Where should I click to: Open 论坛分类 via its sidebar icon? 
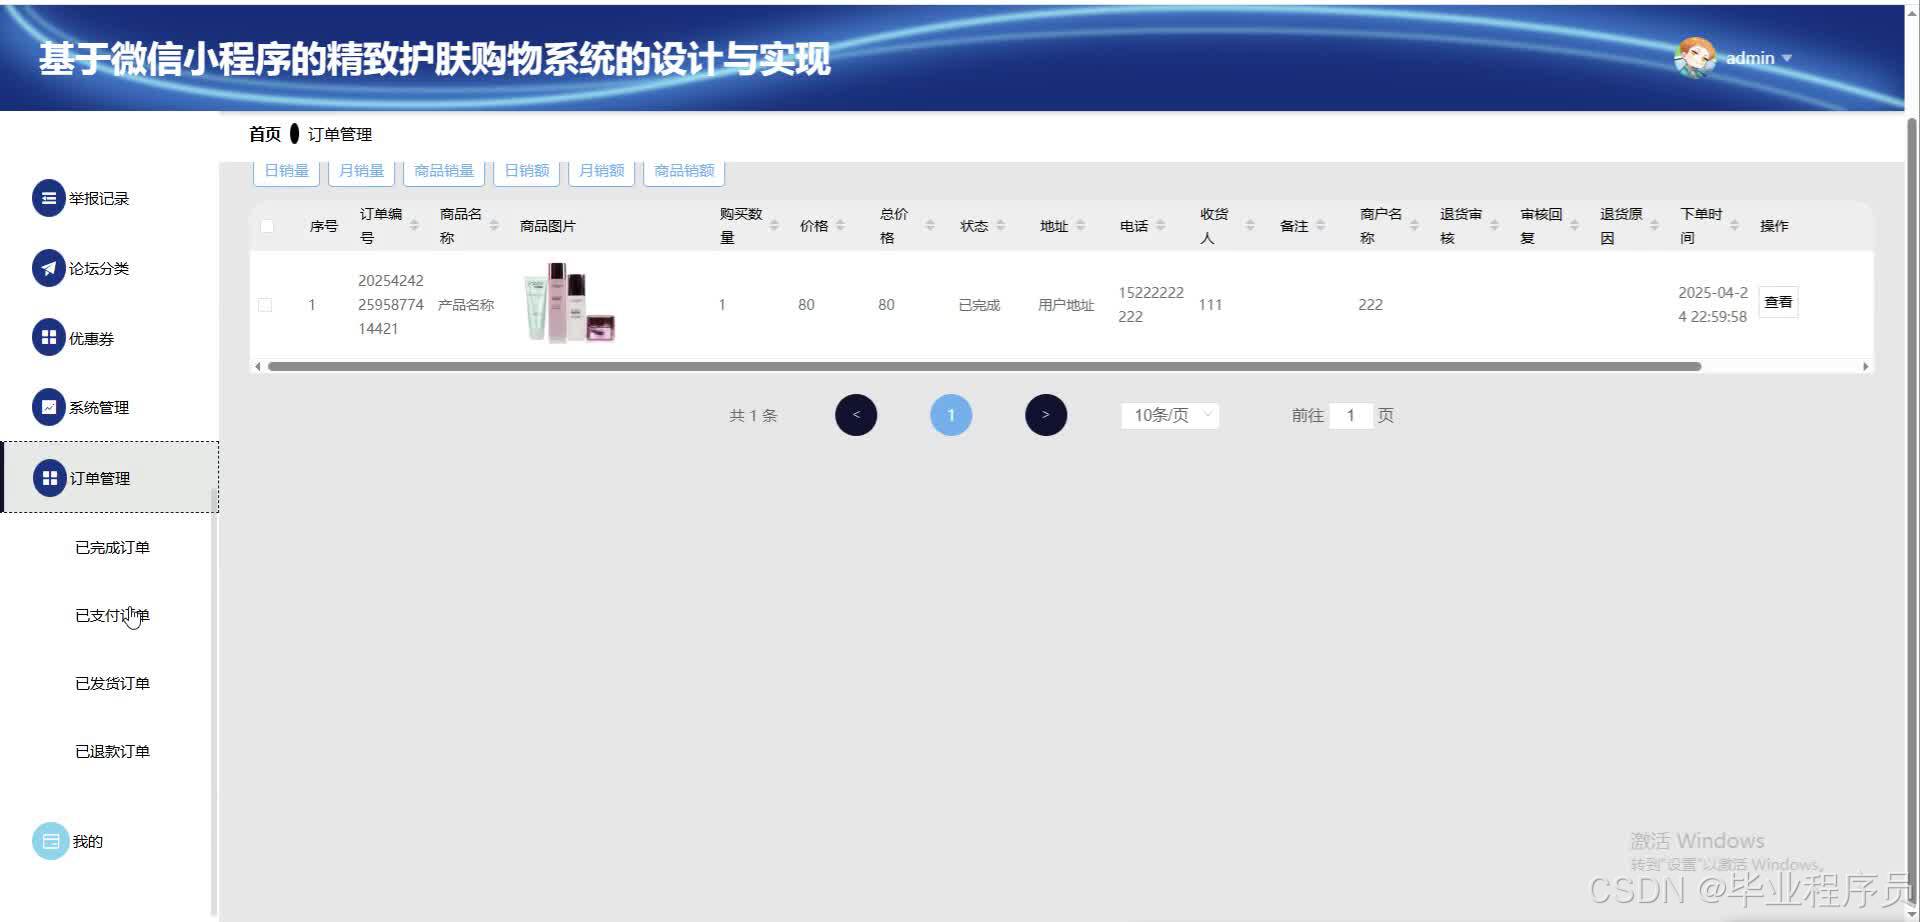49,267
